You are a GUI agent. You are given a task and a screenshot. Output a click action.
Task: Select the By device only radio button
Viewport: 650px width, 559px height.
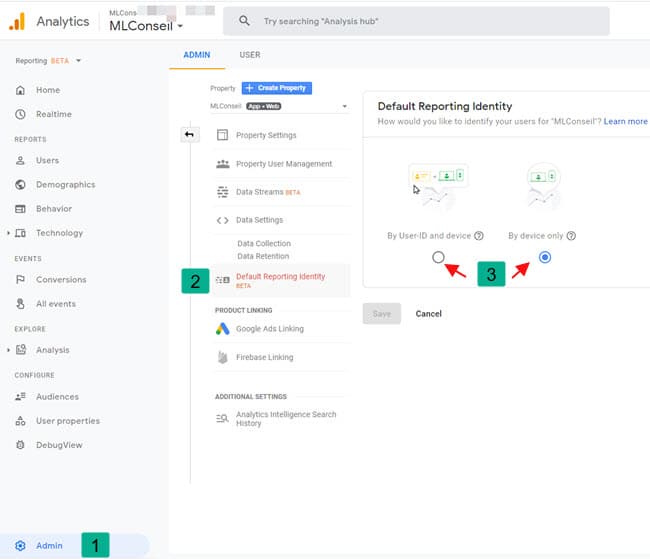point(545,257)
